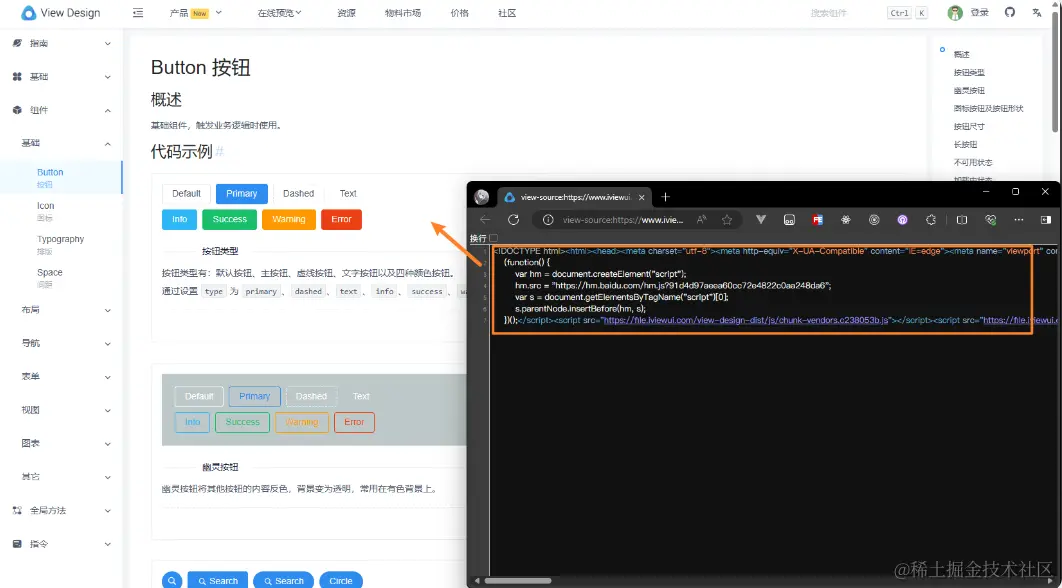Click the round search icon button at bottom
The width and height of the screenshot is (1062, 588).
tap(172, 581)
